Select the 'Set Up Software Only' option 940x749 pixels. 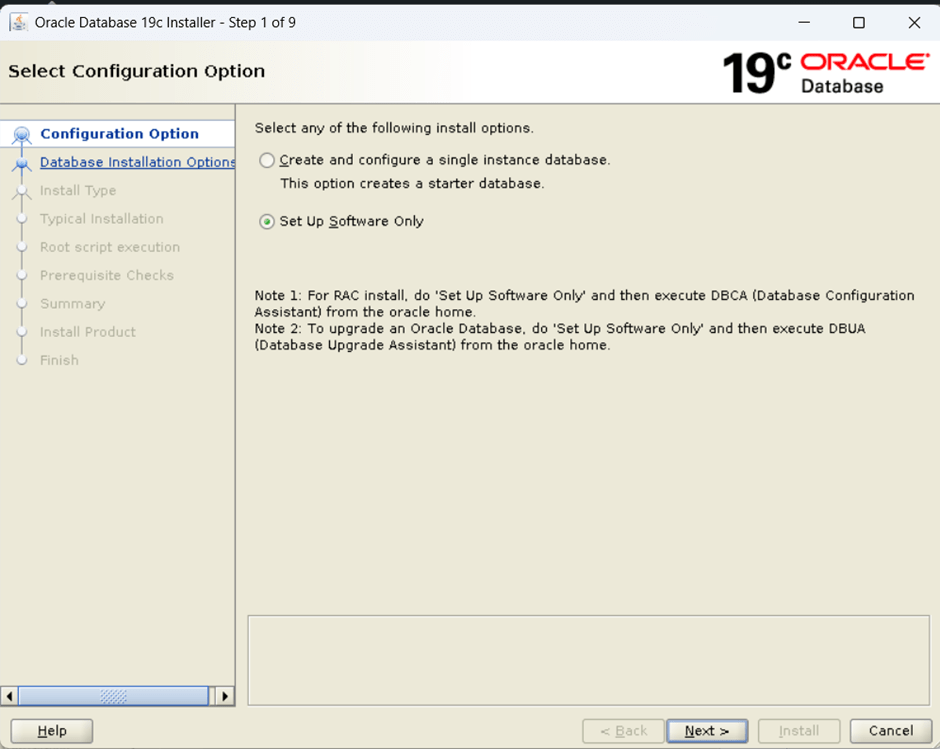267,222
